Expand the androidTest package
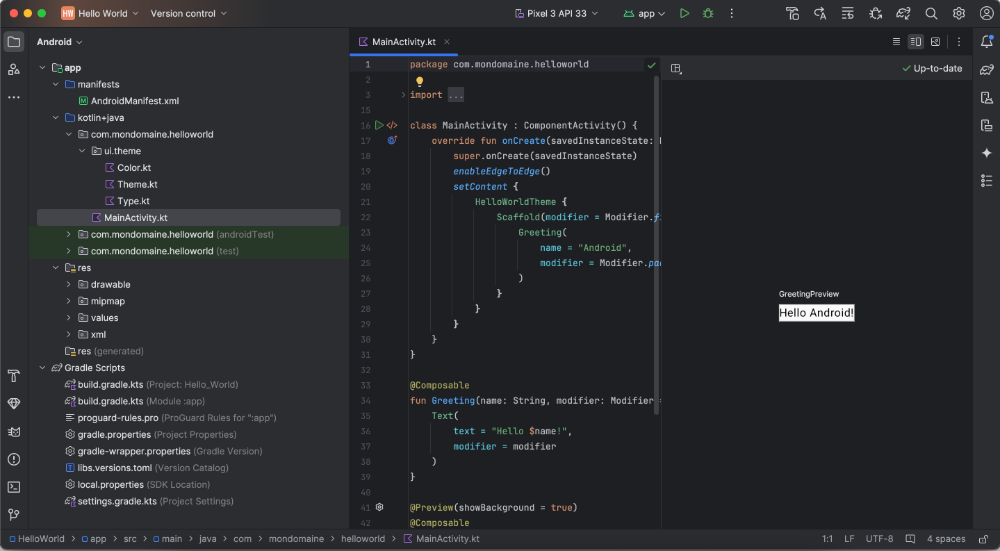Viewport: 1000px width, 551px height. click(69, 234)
